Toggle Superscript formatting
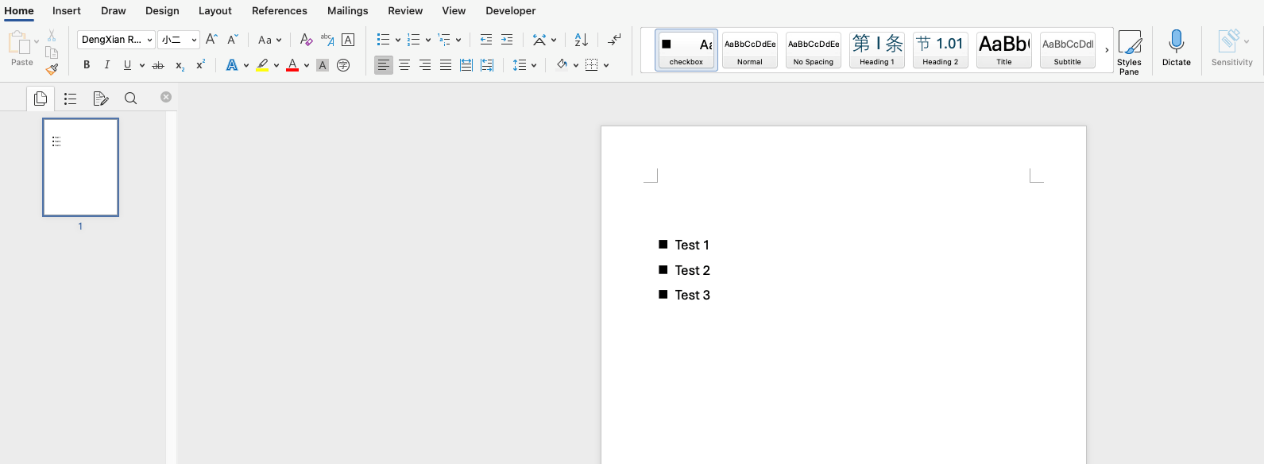This screenshot has height=464, width=1264. [200, 64]
